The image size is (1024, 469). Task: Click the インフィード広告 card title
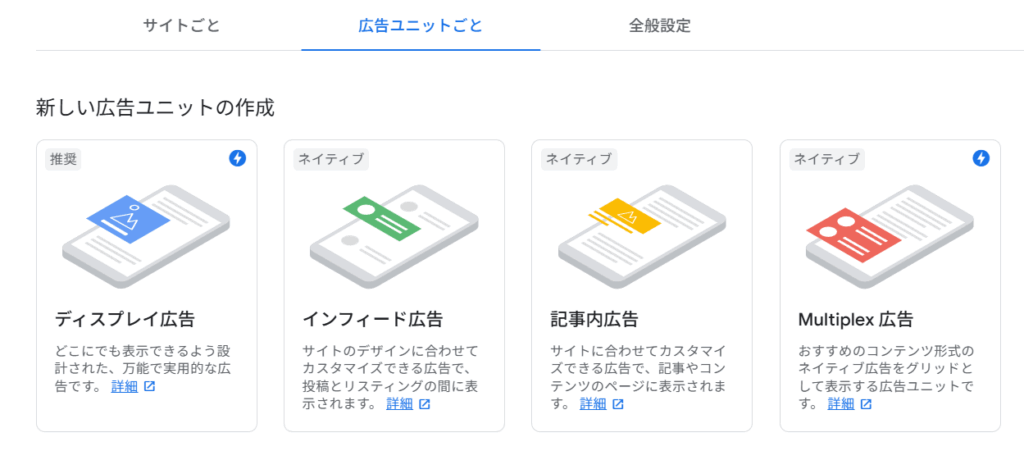373,319
